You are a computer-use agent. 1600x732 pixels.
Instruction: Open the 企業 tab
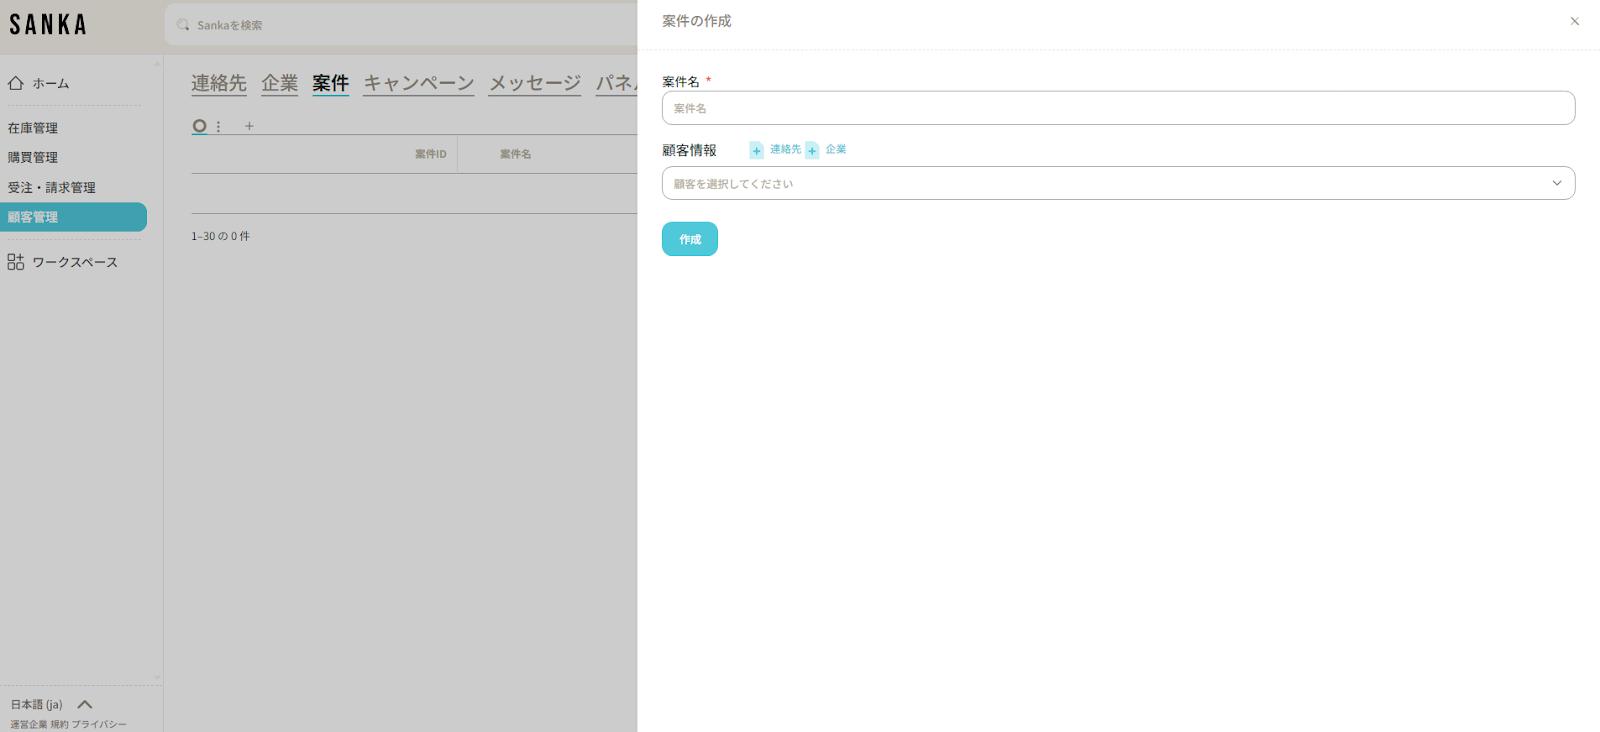pos(279,83)
